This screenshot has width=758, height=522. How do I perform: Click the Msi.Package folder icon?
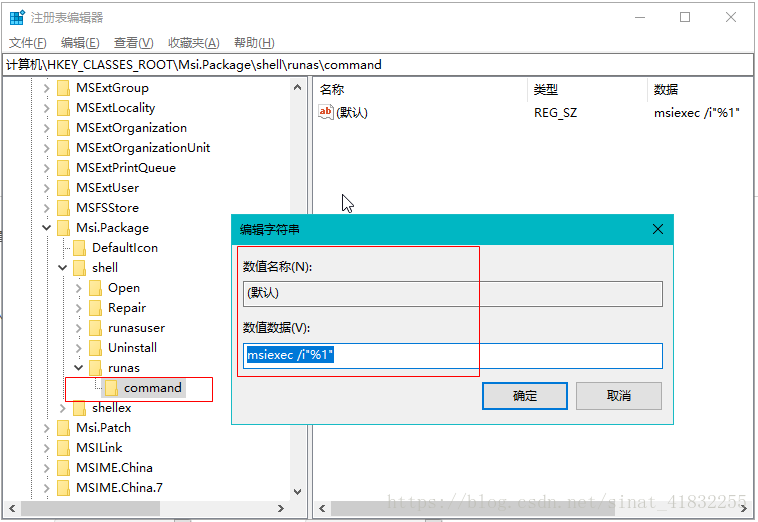63,228
